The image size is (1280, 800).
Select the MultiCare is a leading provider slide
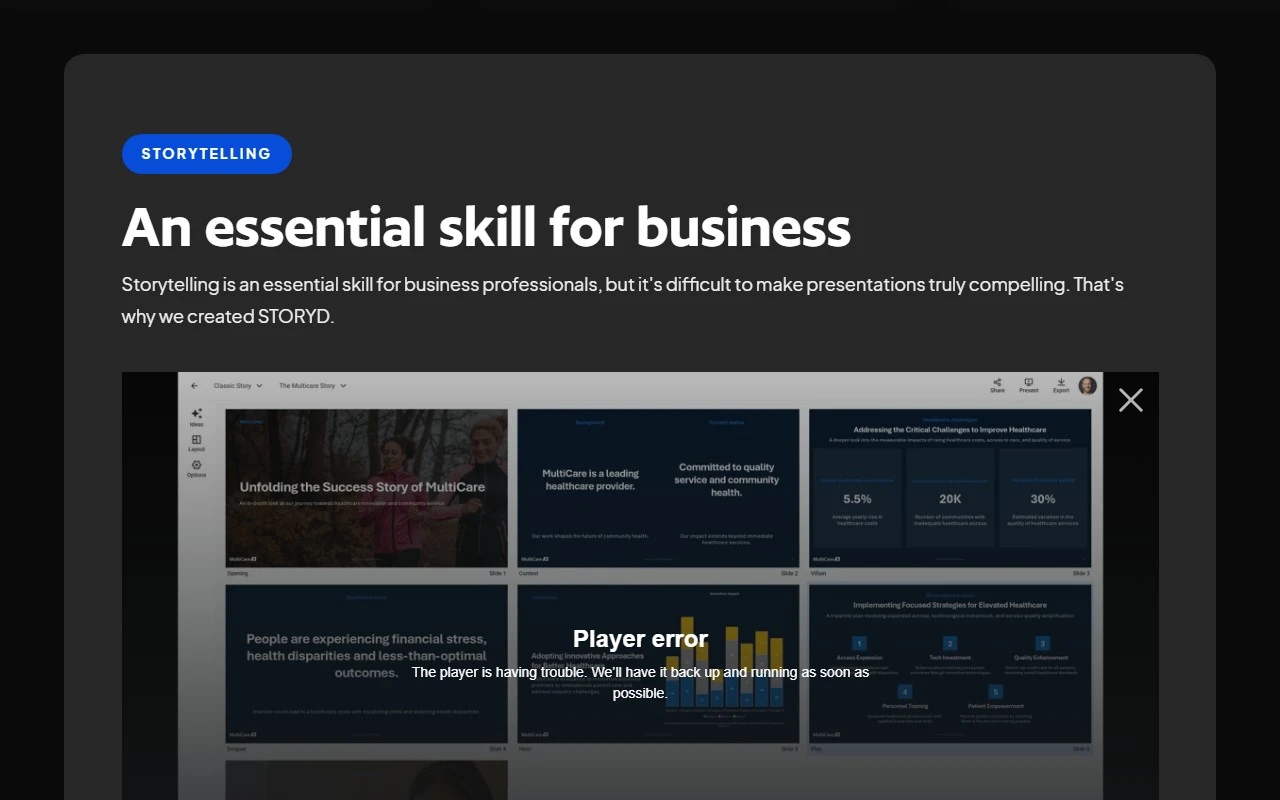pos(659,488)
